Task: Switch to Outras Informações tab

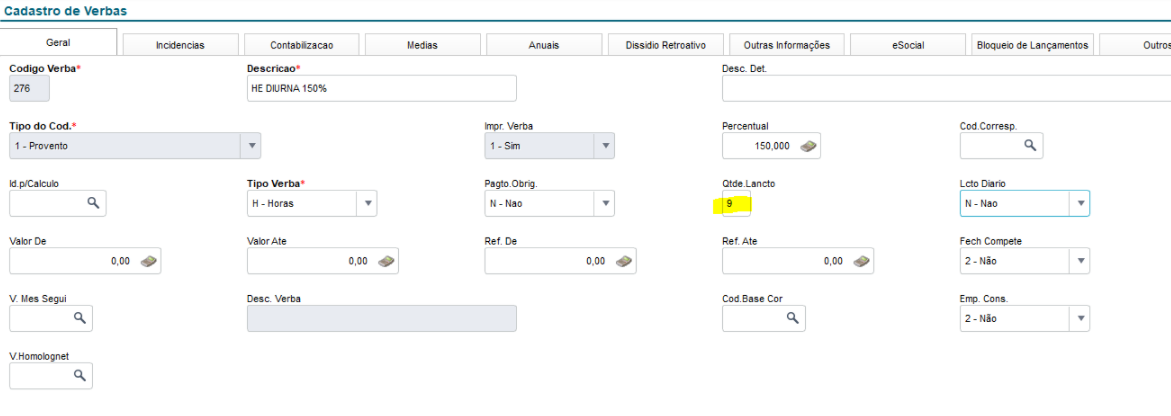Action: [x=786, y=45]
